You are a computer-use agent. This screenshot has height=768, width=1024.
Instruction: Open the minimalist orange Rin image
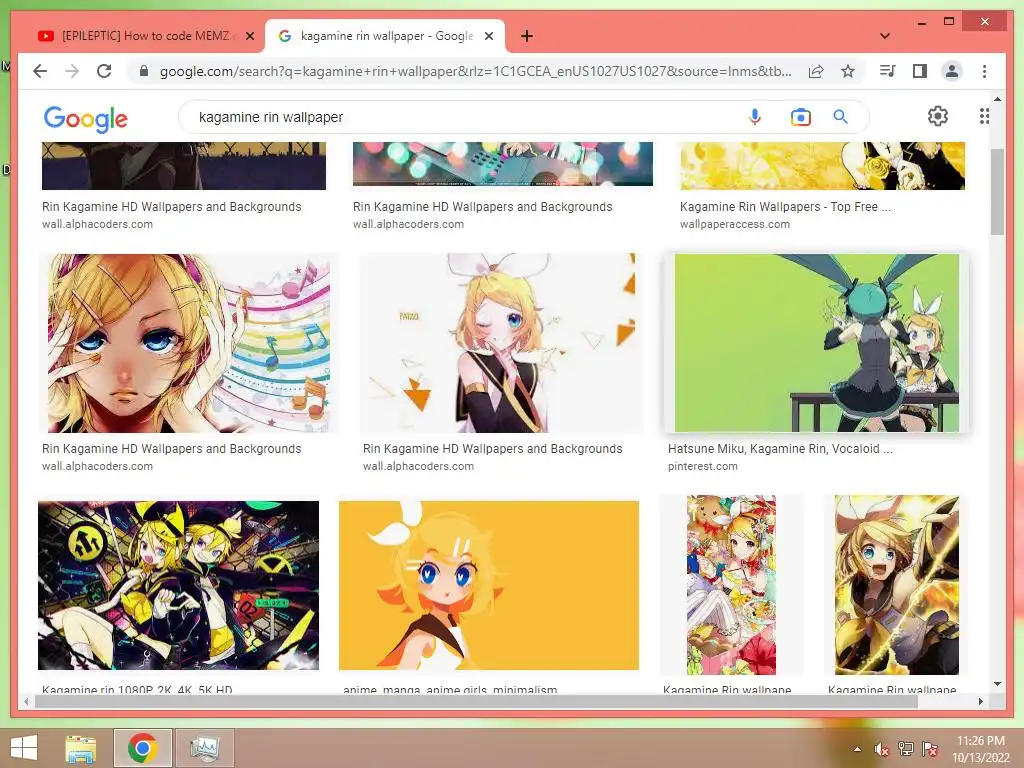point(488,585)
